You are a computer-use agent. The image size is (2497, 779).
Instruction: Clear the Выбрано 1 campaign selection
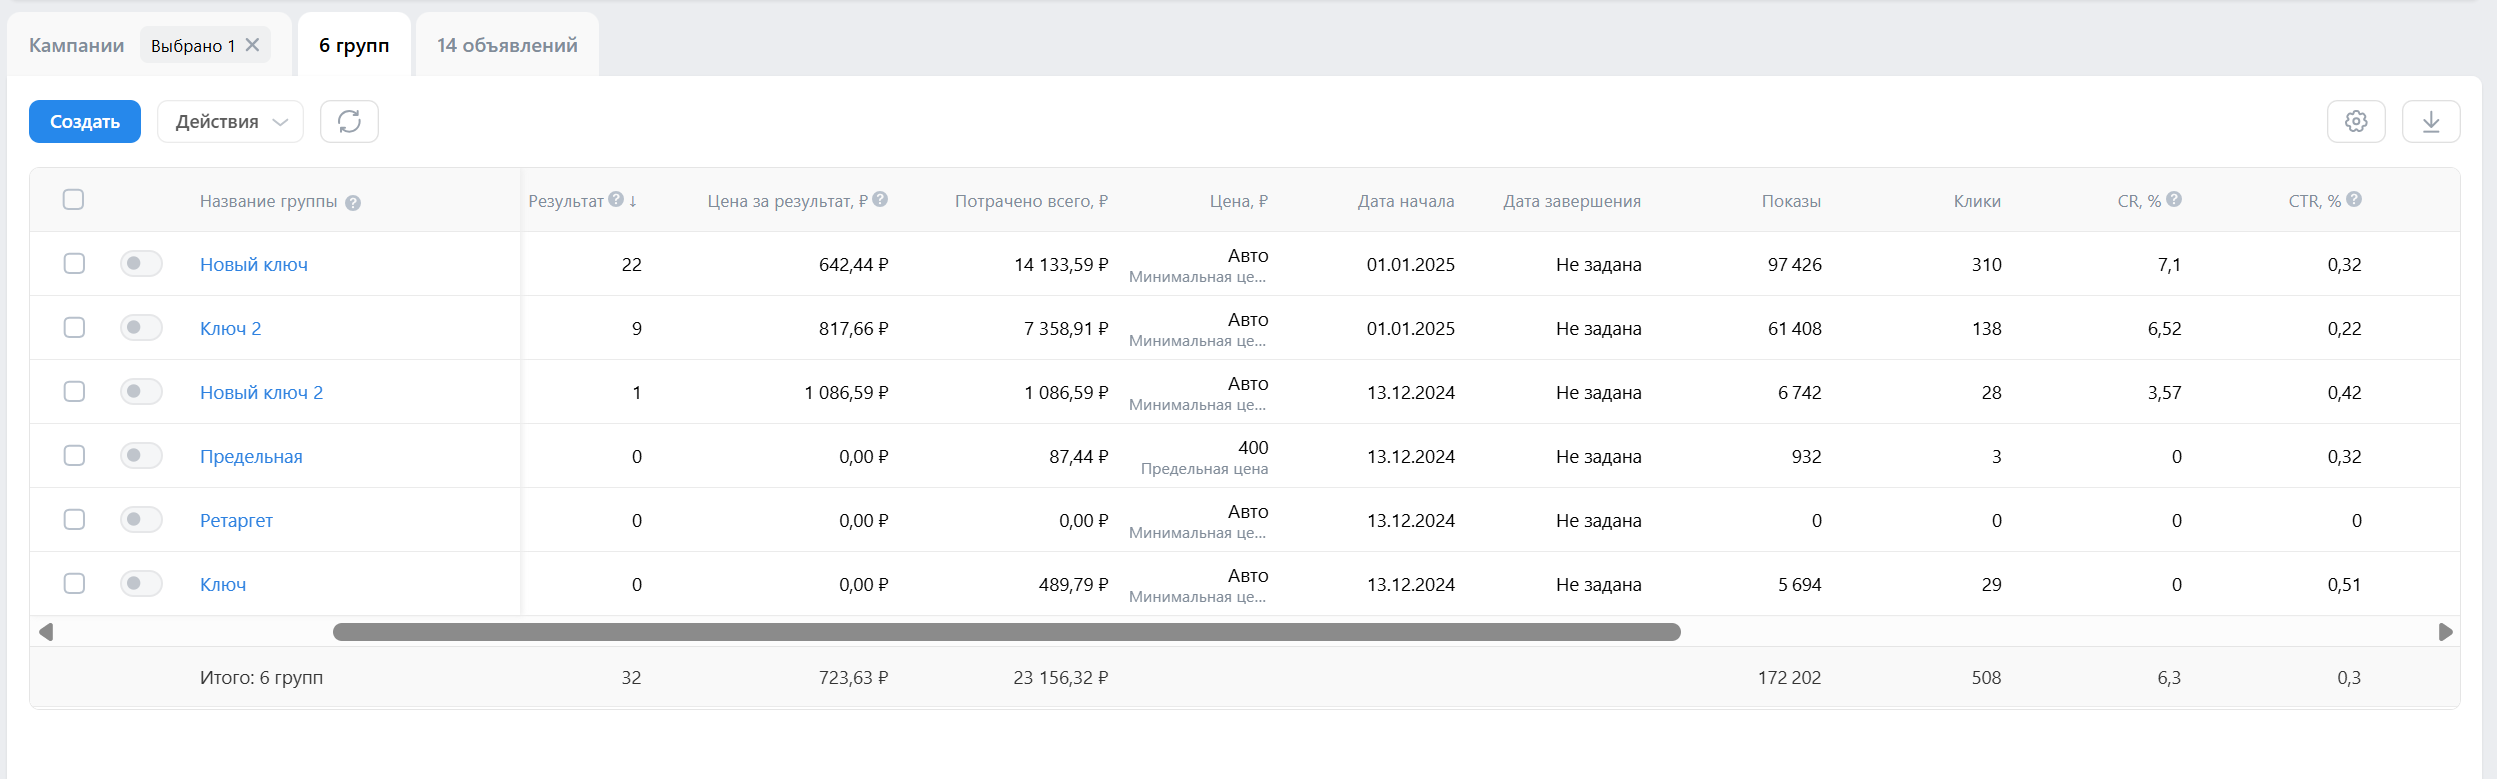pyautogui.click(x=253, y=45)
